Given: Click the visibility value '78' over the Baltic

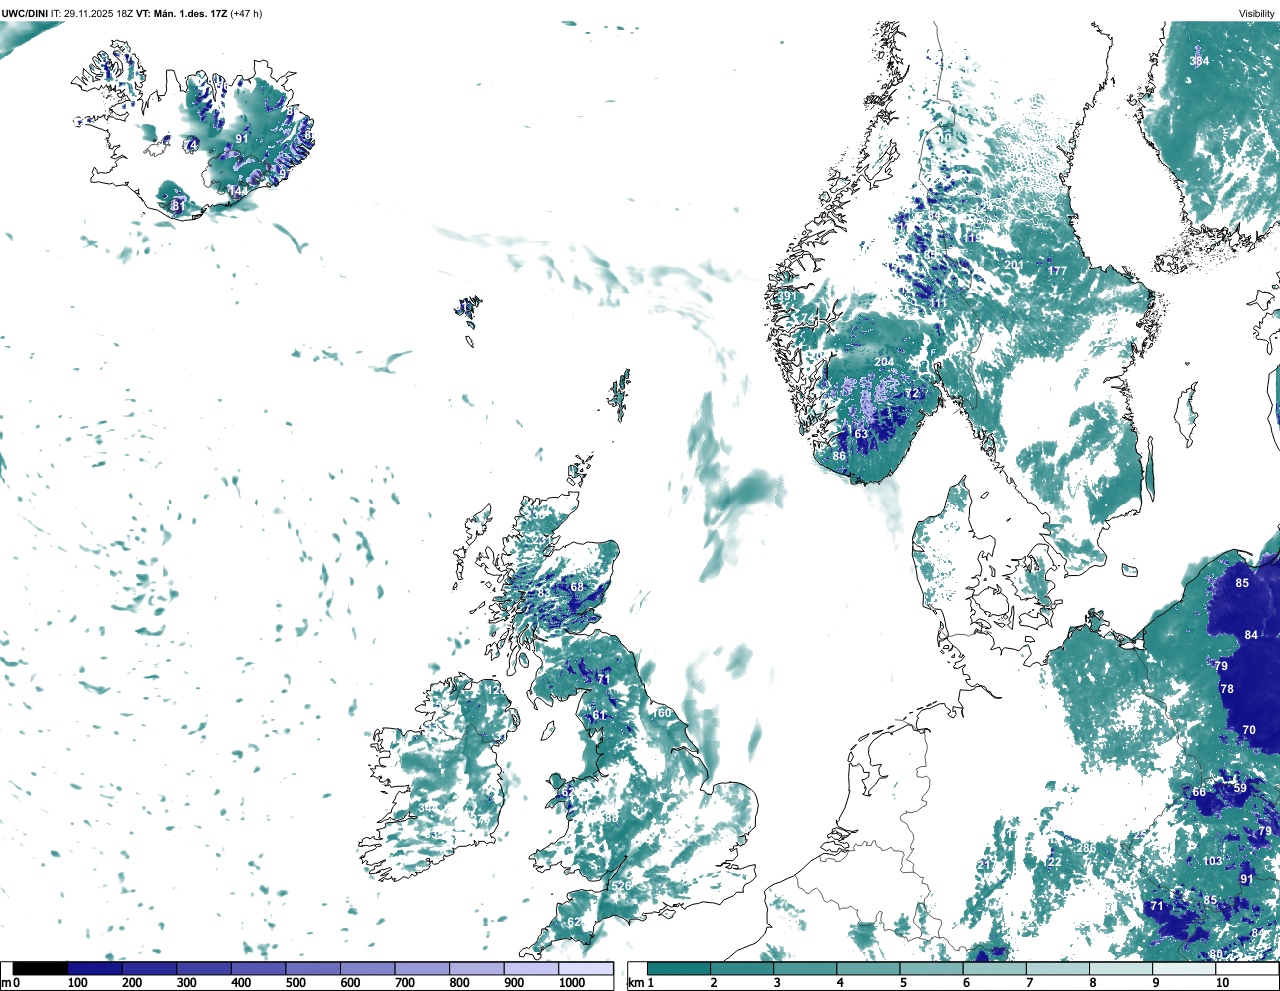Looking at the screenshot, I should pos(1227,689).
